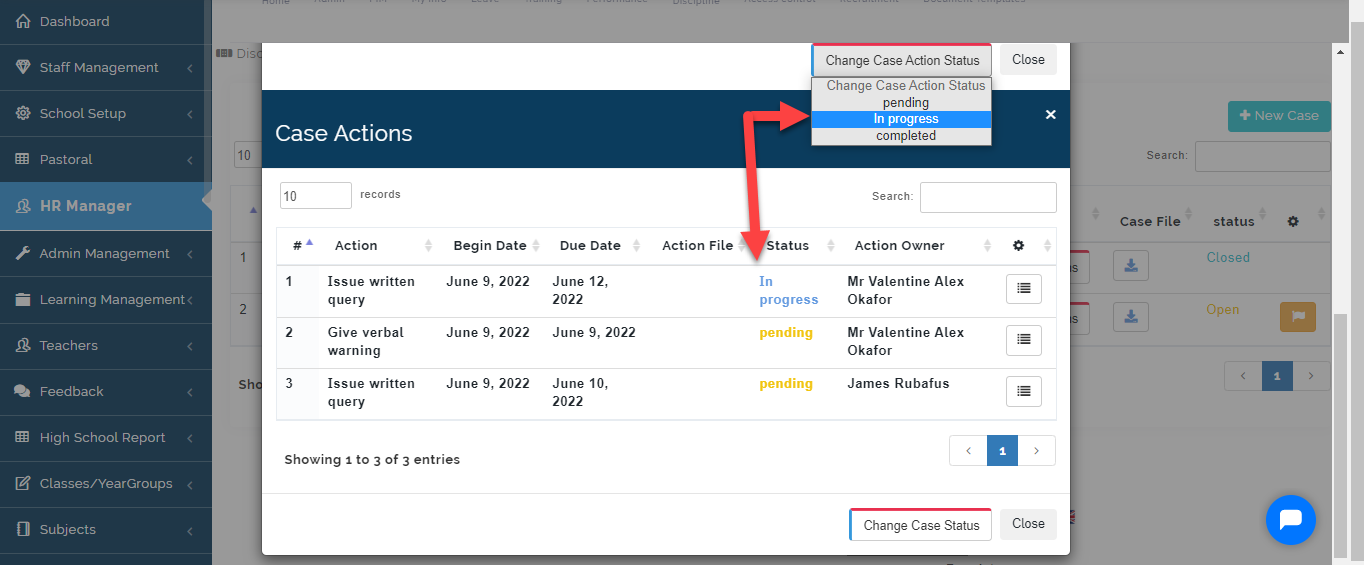This screenshot has width=1364, height=565.
Task: Click the Search field in Case Actions dialog
Action: [988, 197]
